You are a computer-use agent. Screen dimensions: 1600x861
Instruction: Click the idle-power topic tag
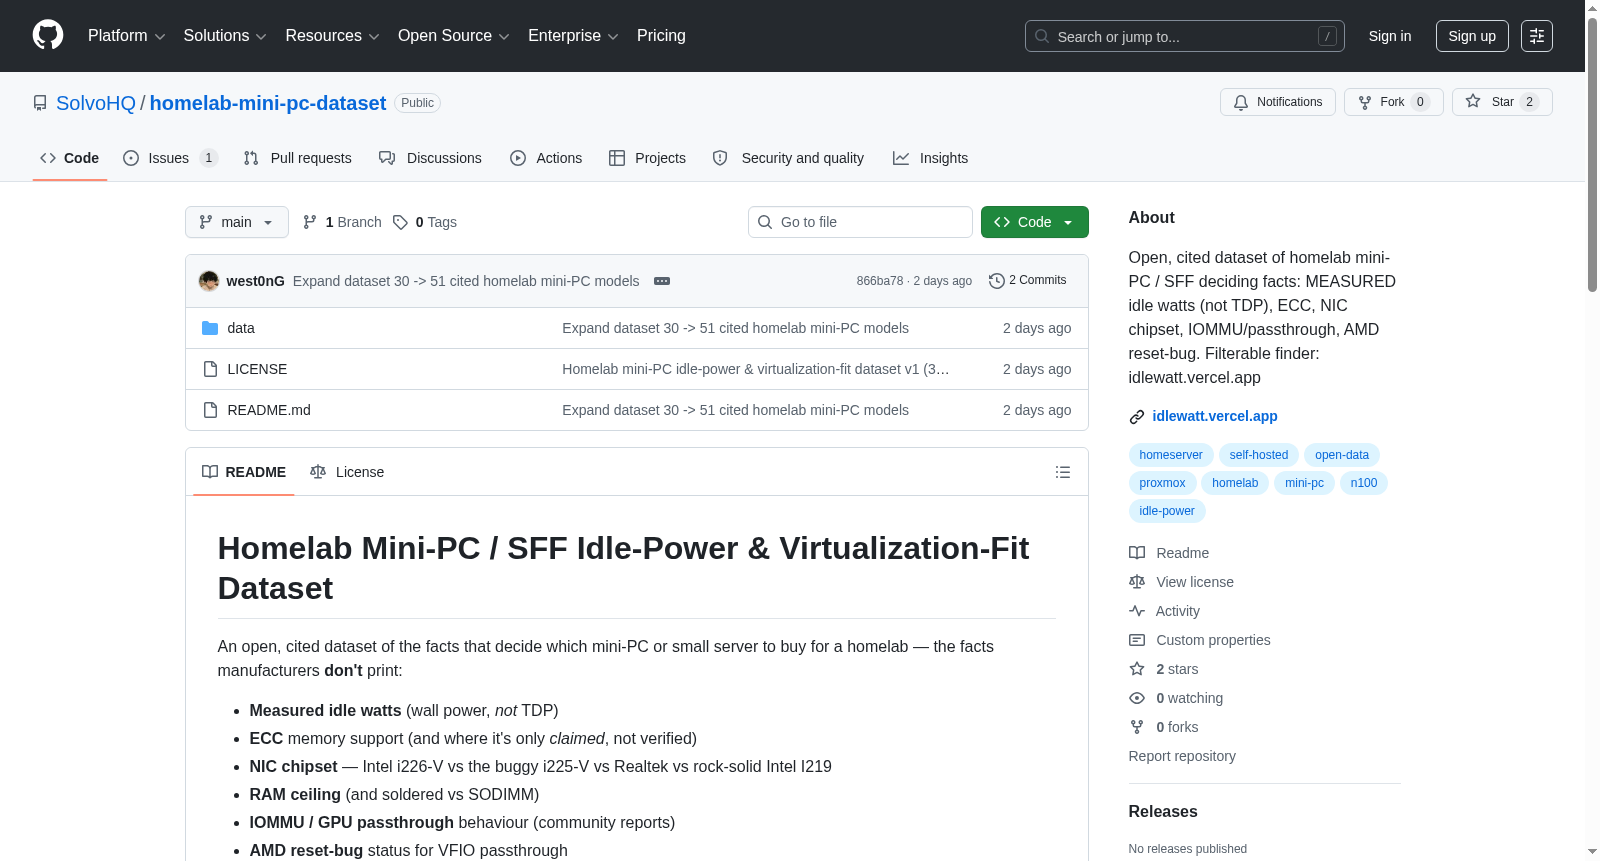tap(1167, 511)
